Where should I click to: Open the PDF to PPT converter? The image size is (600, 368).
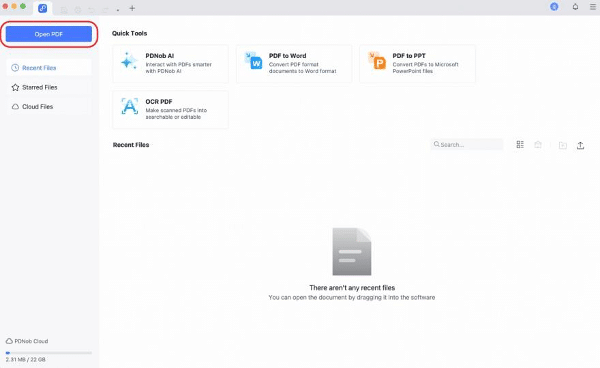click(x=417, y=64)
